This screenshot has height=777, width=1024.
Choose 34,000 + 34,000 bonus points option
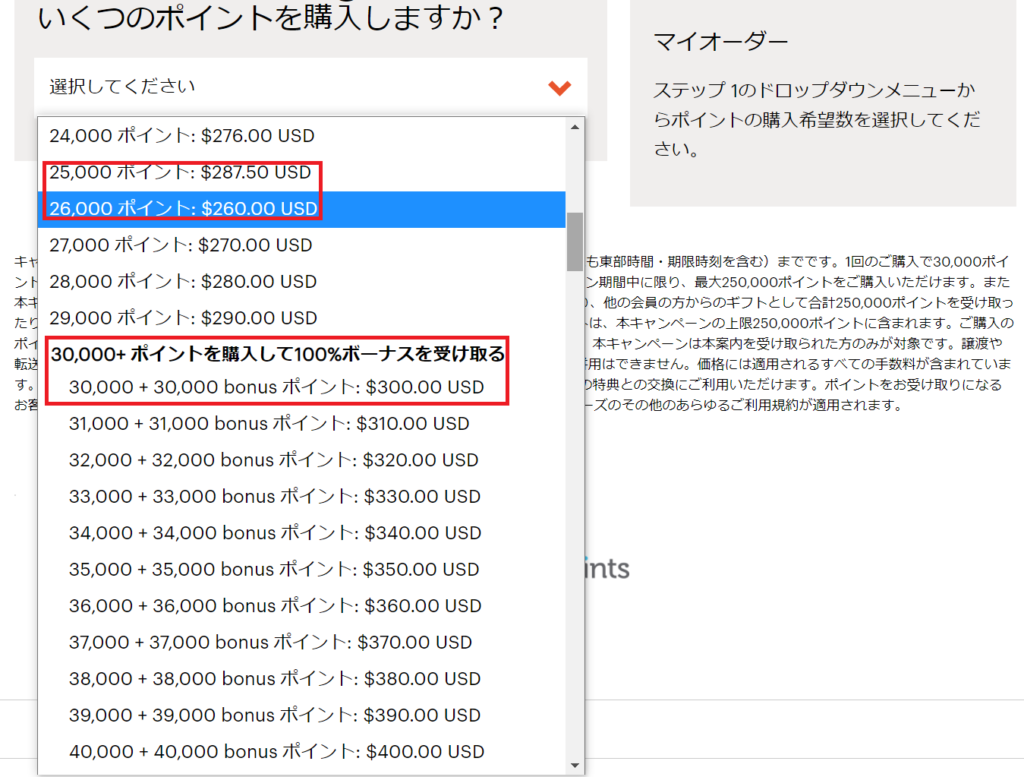[275, 533]
